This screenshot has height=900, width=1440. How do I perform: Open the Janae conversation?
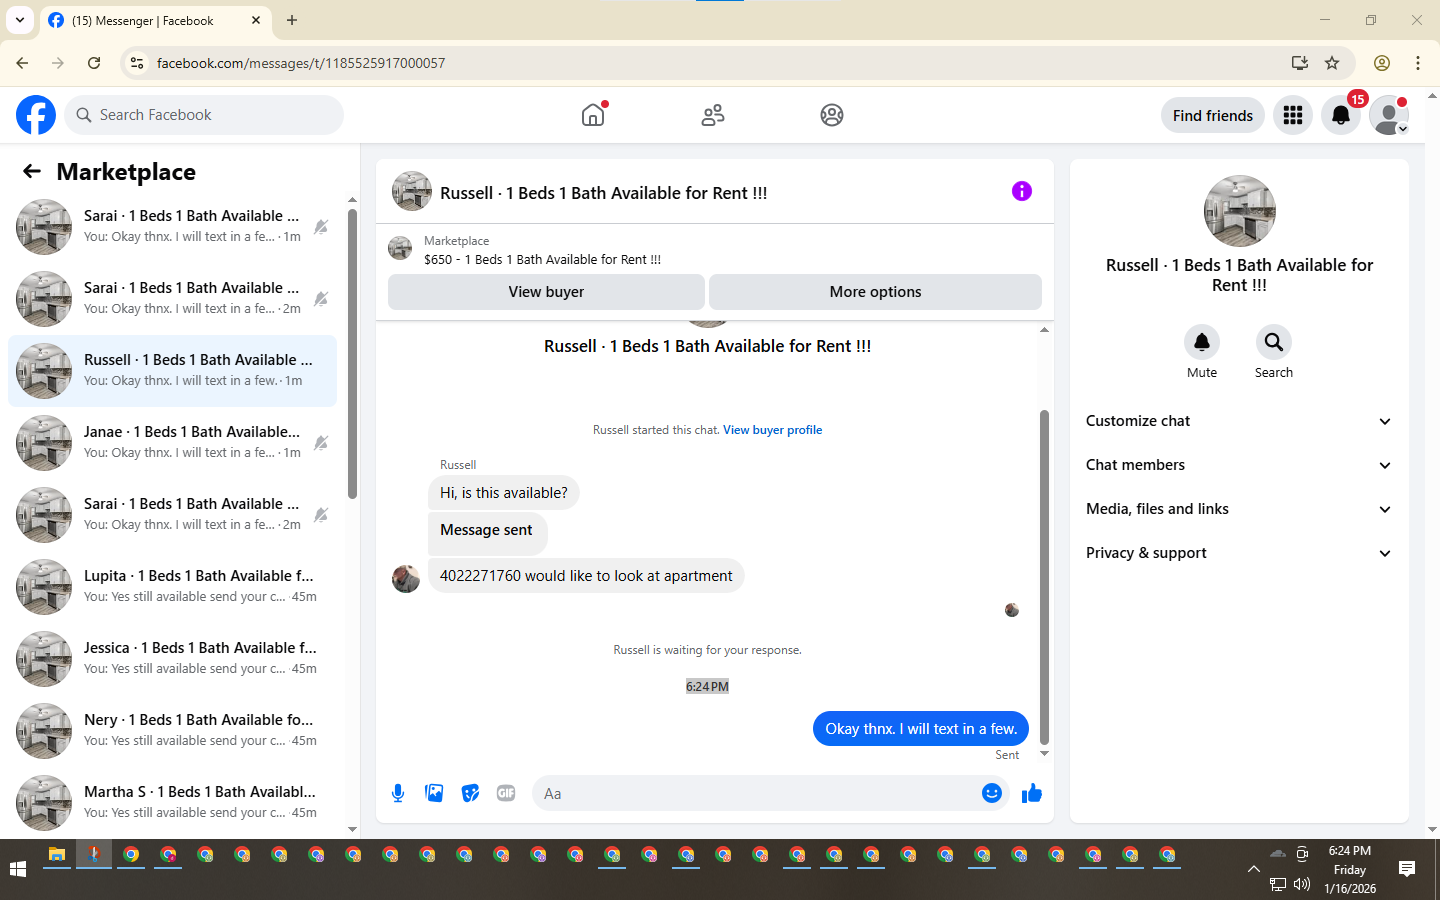[x=172, y=443]
